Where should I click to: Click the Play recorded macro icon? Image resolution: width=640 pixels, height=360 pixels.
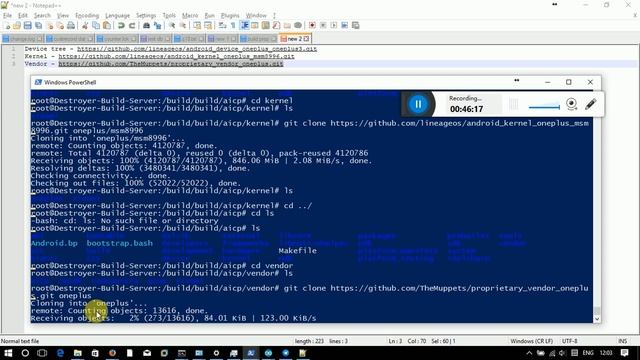pos(334,25)
